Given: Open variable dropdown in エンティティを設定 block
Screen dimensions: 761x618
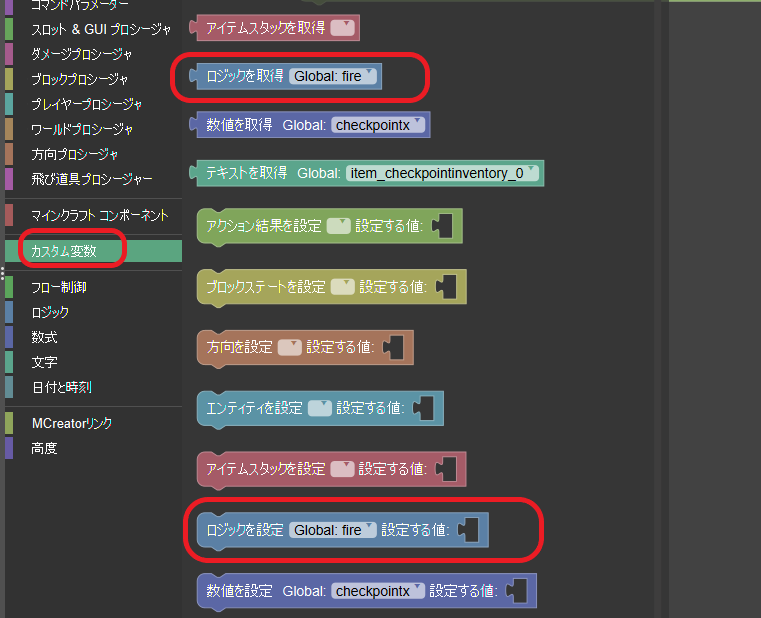Looking at the screenshot, I should tap(320, 408).
